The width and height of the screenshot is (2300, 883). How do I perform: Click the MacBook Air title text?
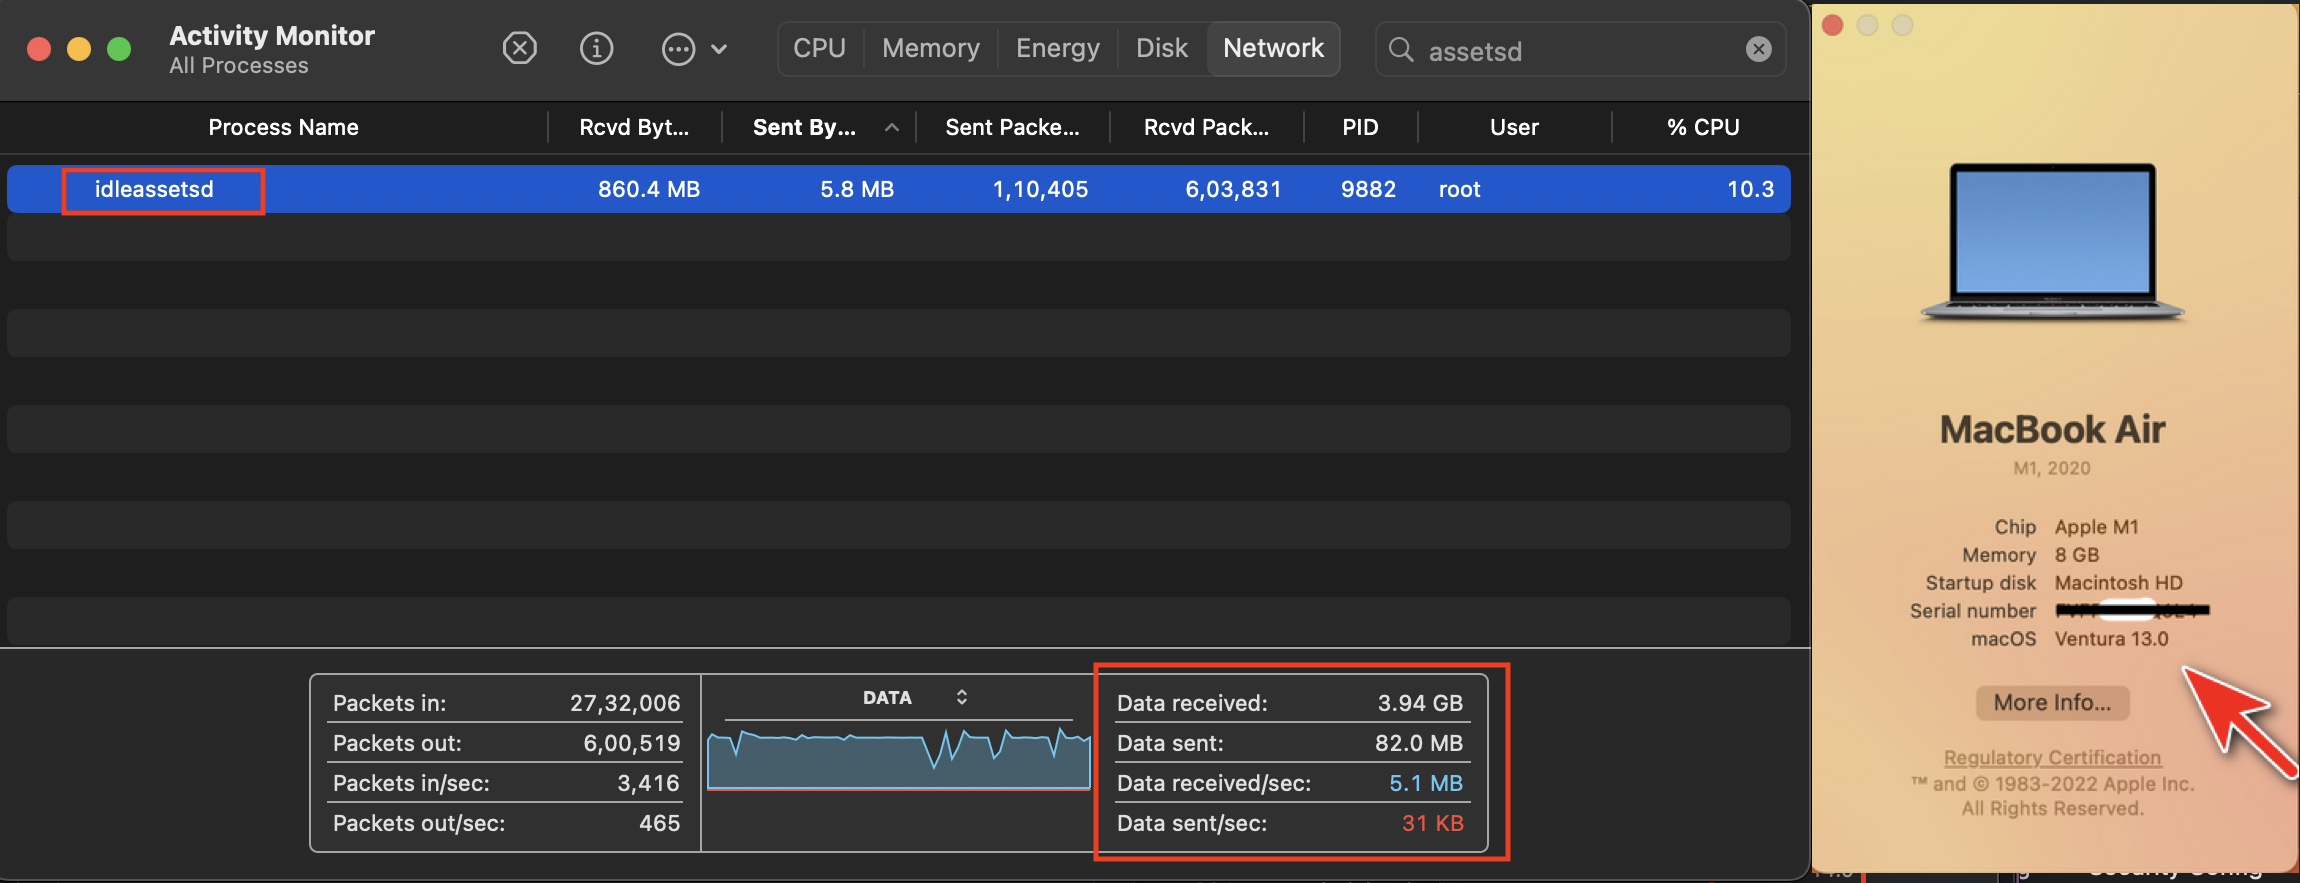coord(2052,429)
